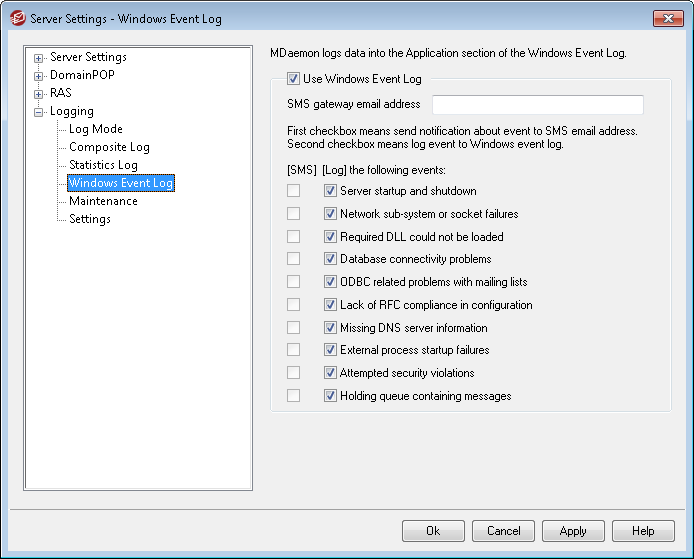
Task: Click the SMS gateway email address field
Action: [x=537, y=105]
